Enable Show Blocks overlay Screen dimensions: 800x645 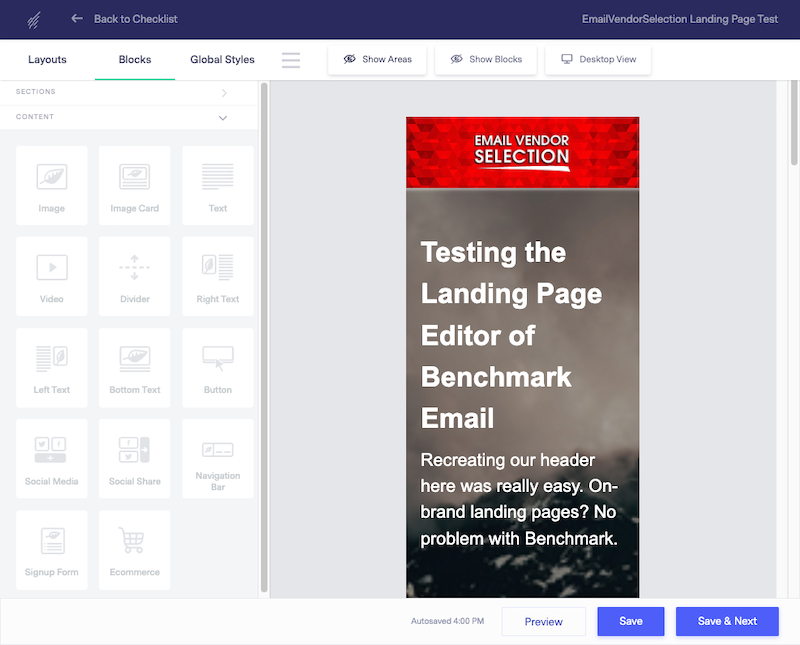pyautogui.click(x=486, y=59)
